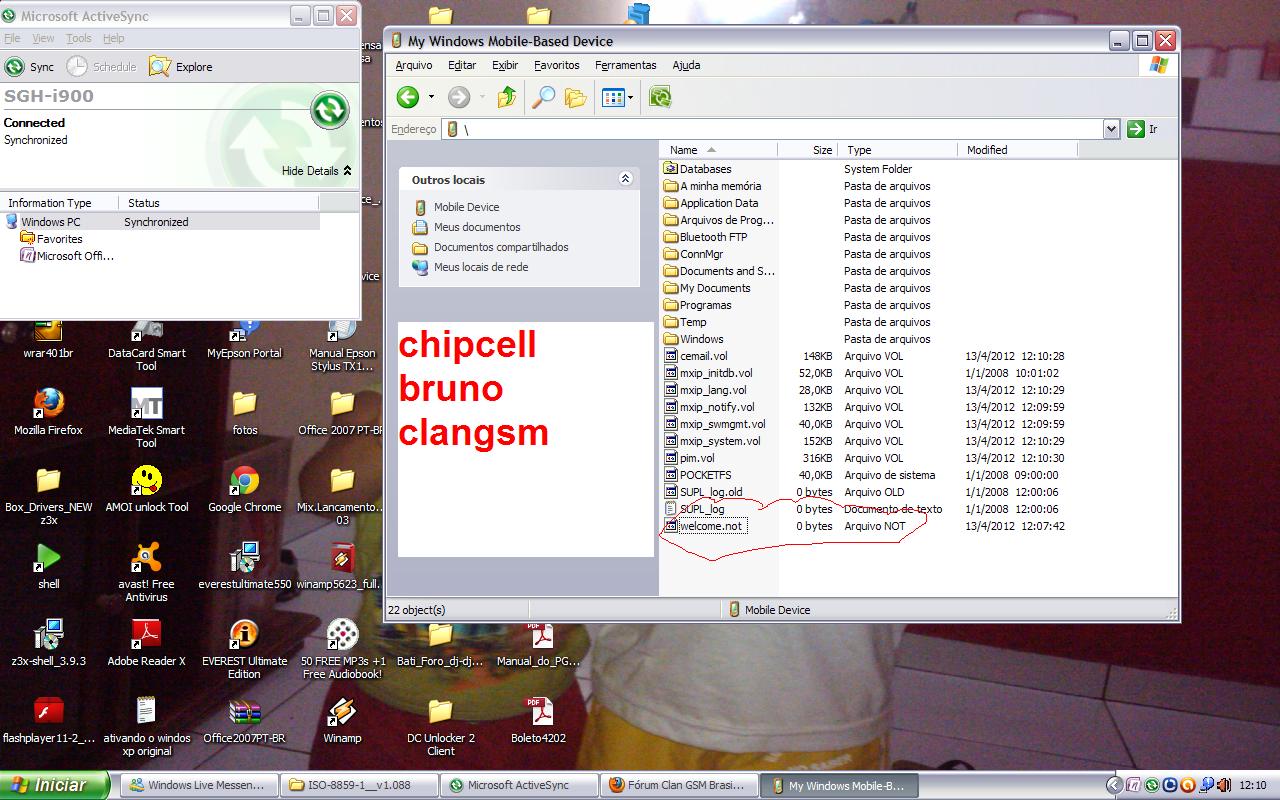1280x800 pixels.
Task: Open the Mozilla Firefox desktop icon
Action: coord(48,412)
